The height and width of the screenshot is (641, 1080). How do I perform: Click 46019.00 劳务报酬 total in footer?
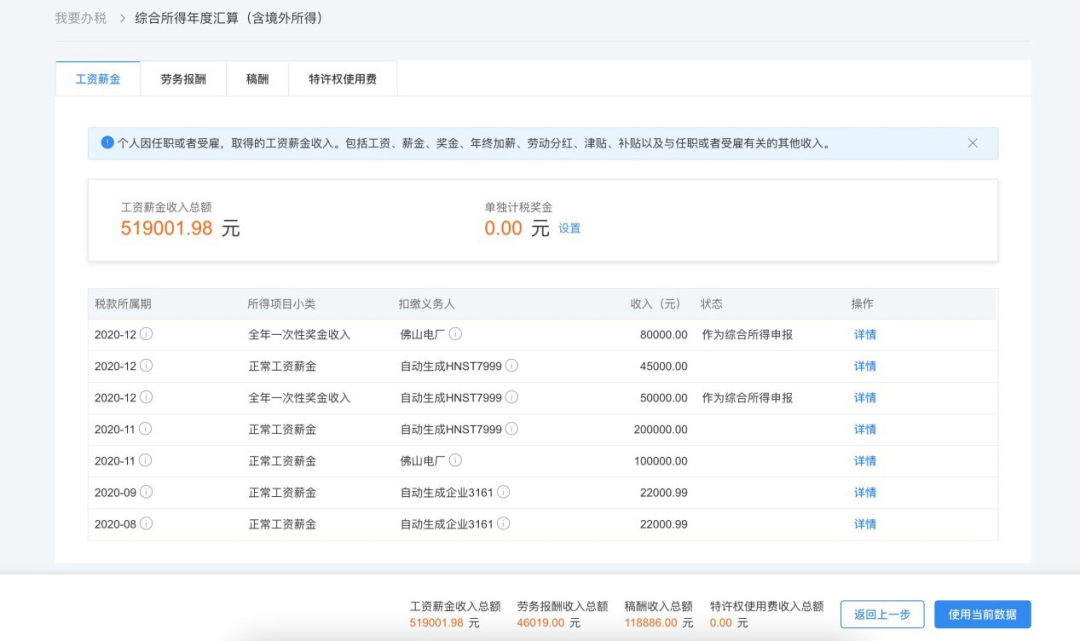pyautogui.click(x=541, y=623)
